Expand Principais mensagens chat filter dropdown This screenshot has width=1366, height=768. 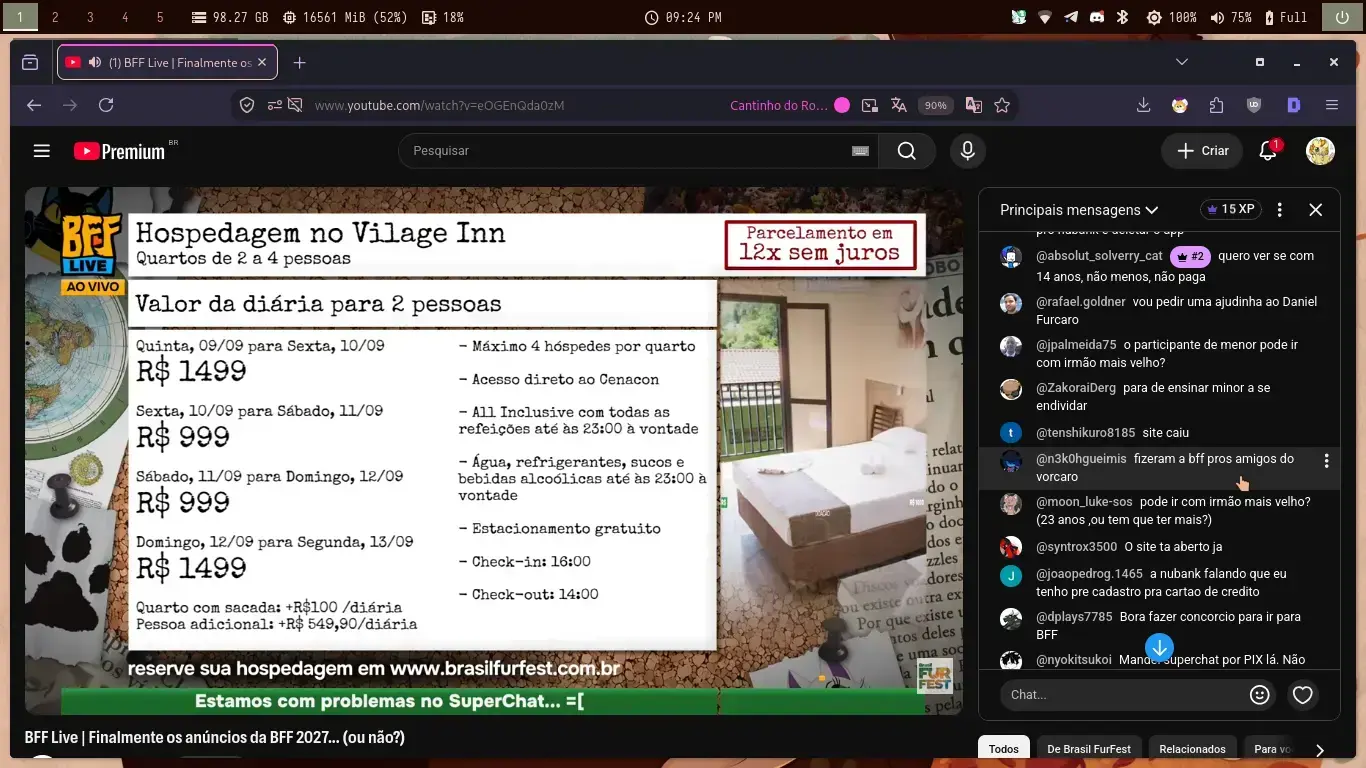(x=1079, y=210)
